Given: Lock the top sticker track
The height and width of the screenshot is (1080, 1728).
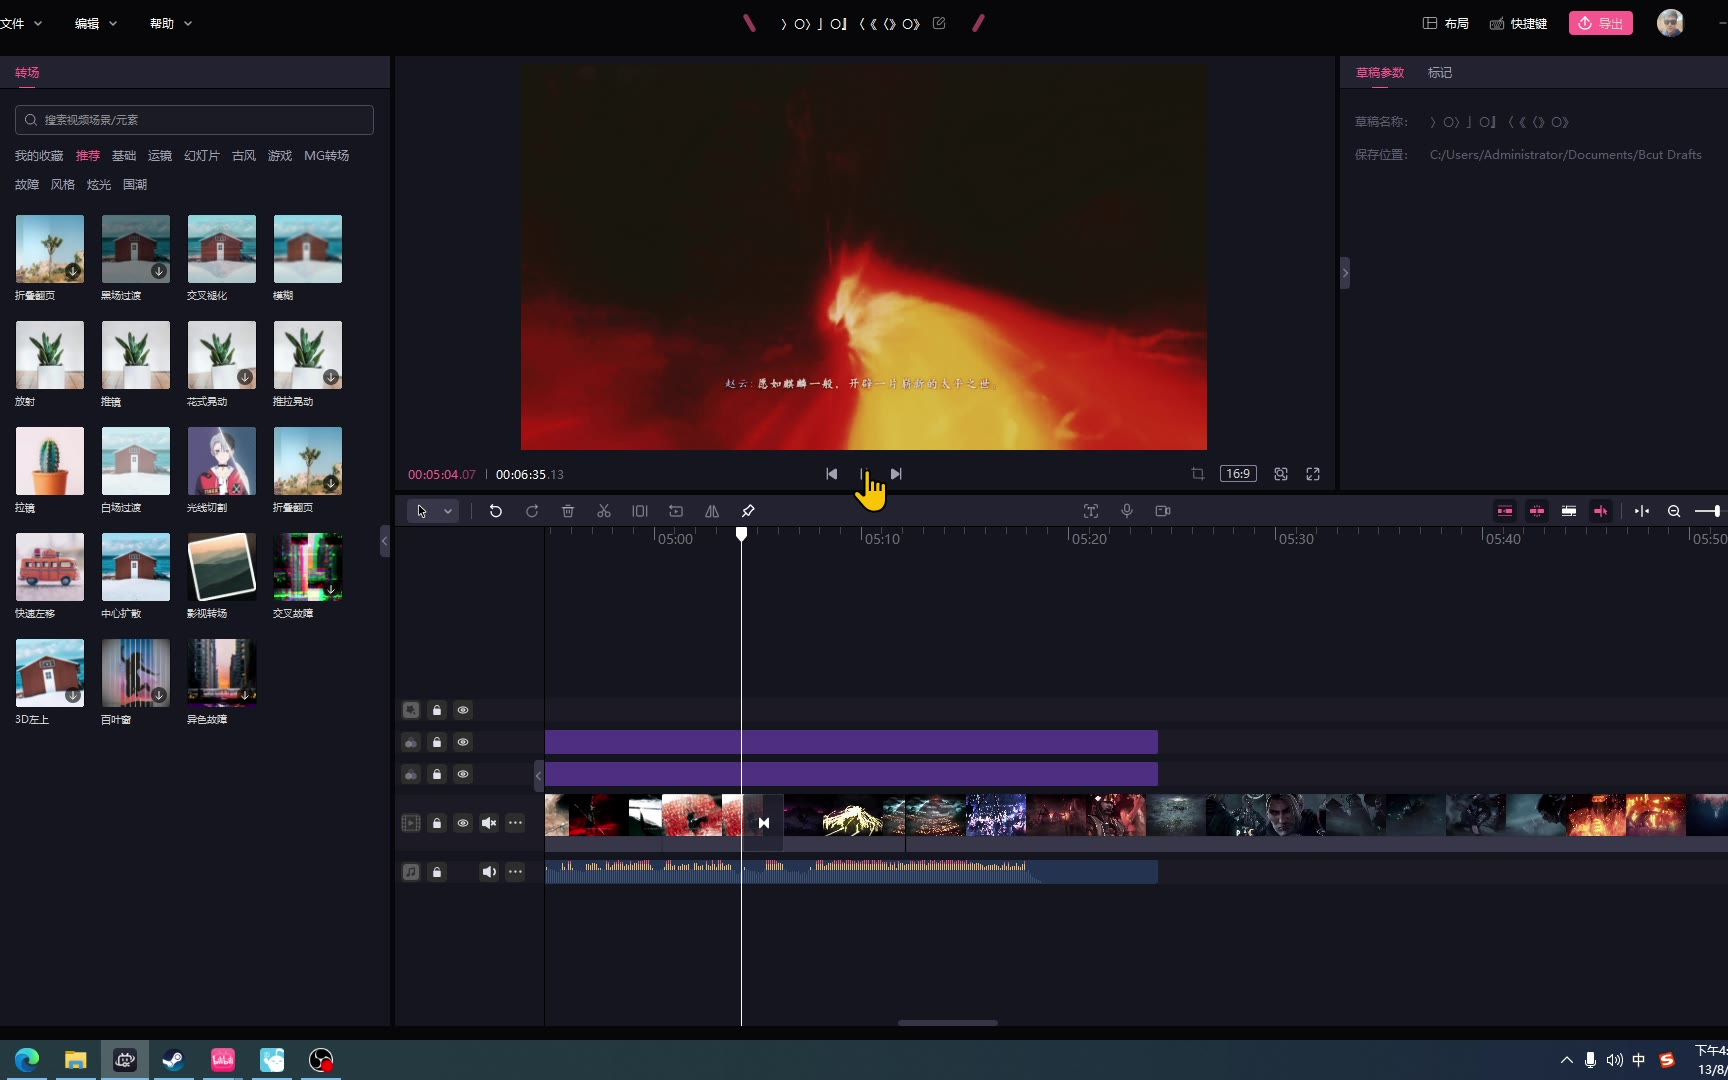Looking at the screenshot, I should pos(437,710).
